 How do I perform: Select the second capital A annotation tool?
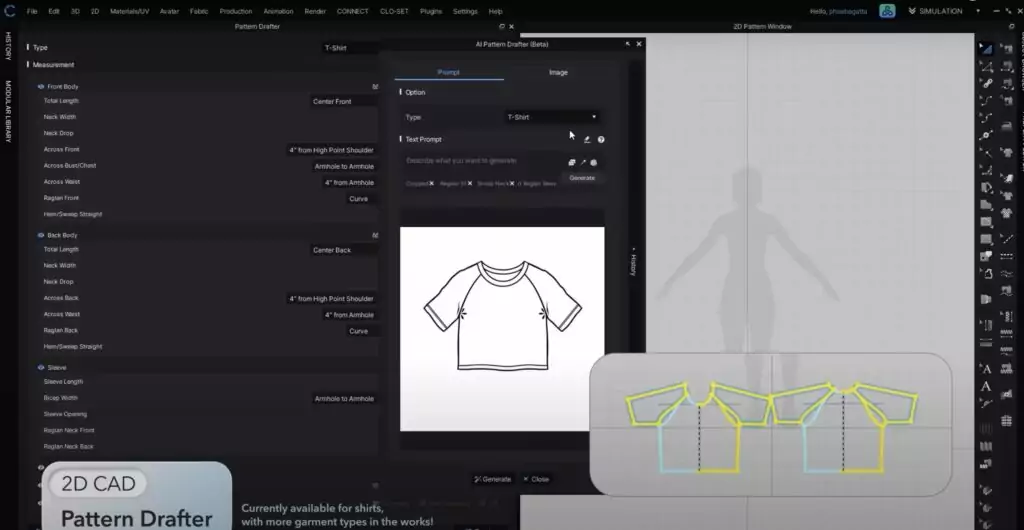tap(986, 386)
